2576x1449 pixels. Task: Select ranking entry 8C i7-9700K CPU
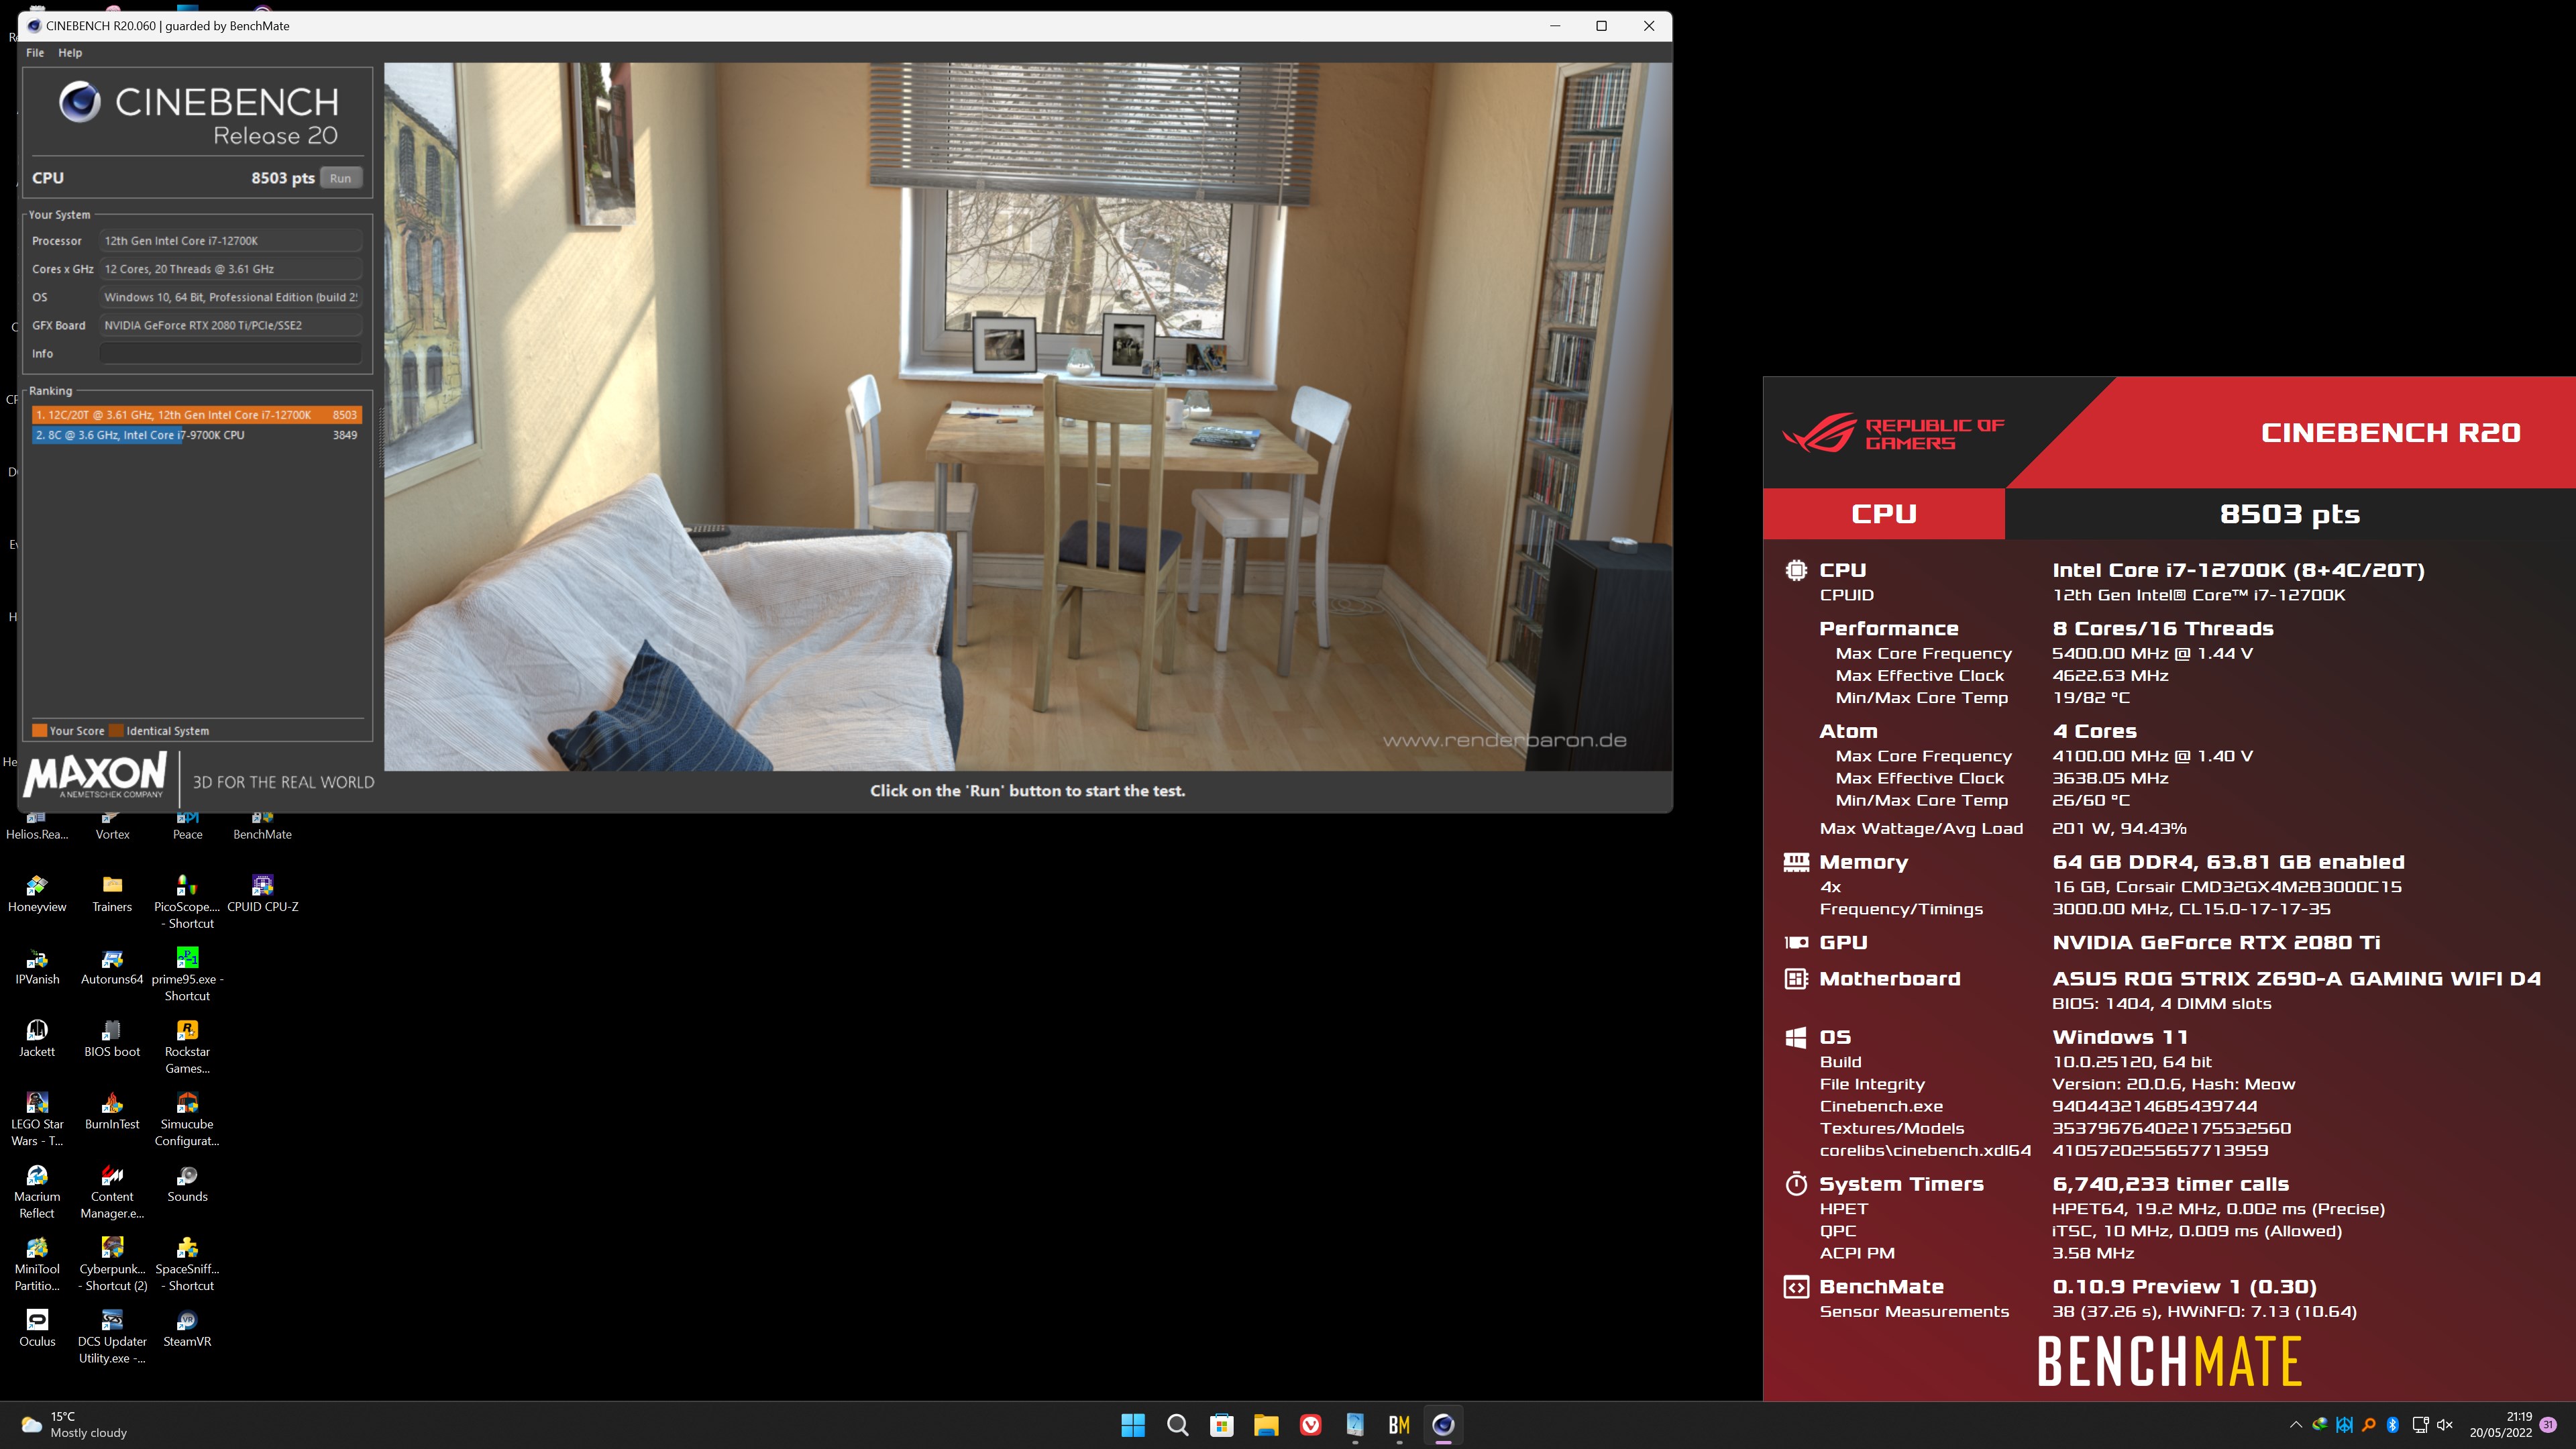[x=196, y=435]
